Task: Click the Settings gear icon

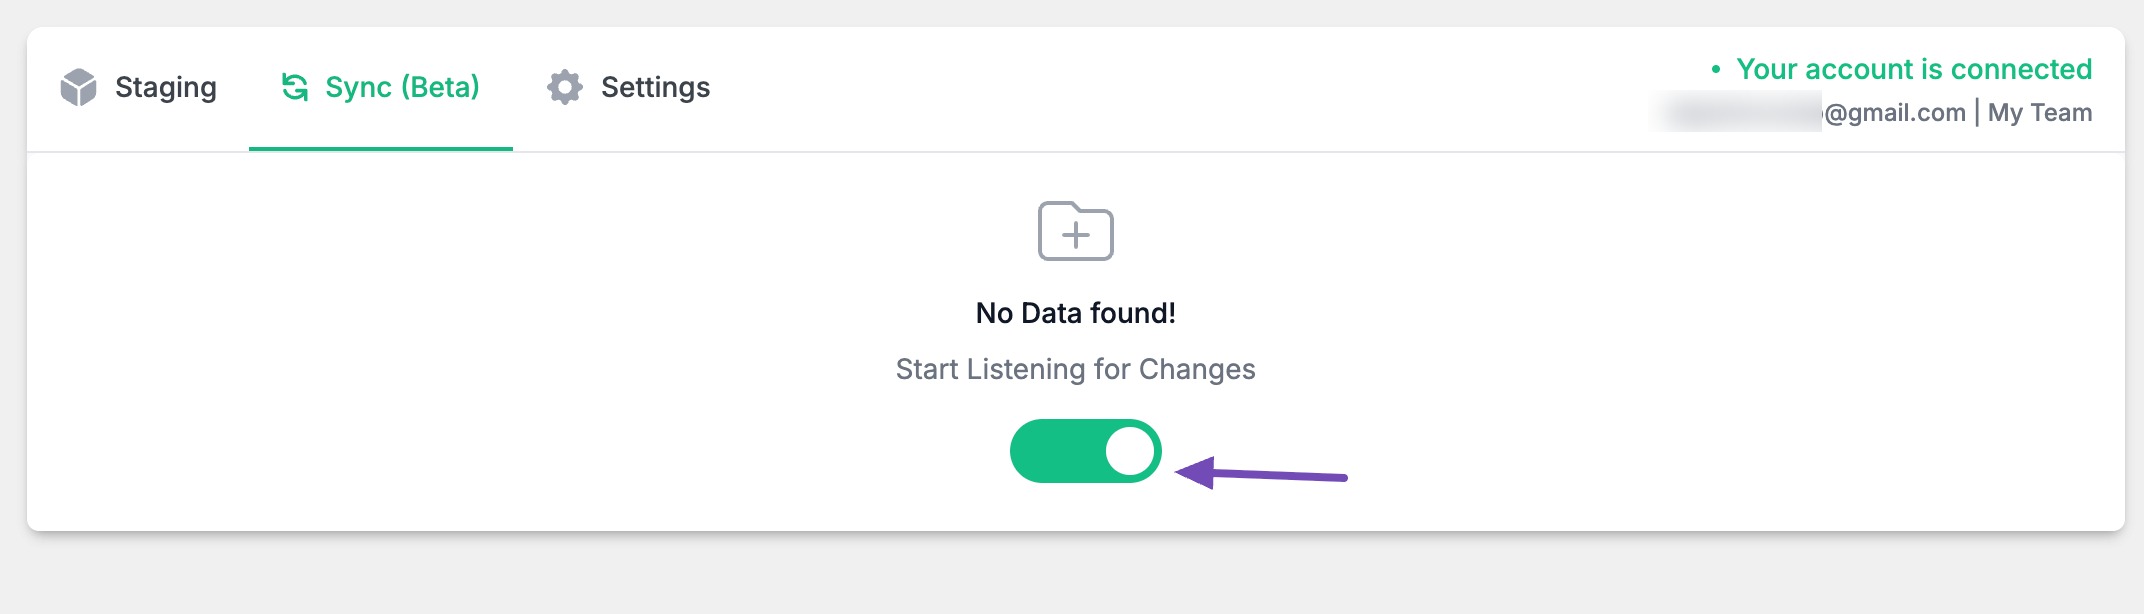Action: 565,87
